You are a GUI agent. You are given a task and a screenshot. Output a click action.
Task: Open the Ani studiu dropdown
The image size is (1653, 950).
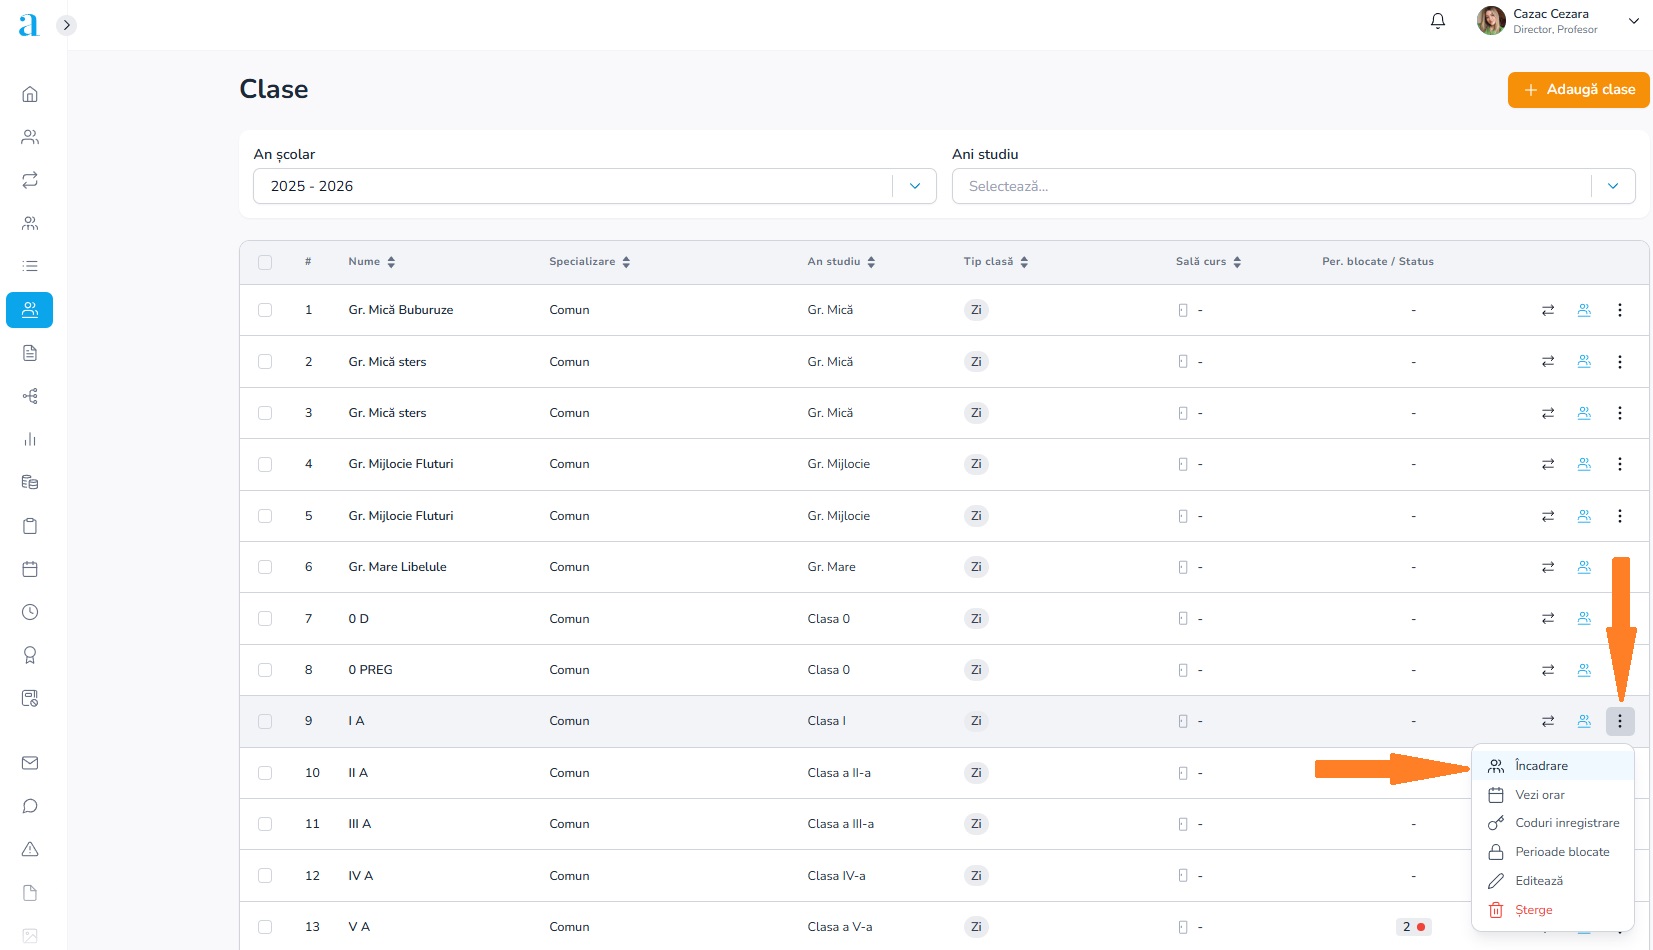[x=1292, y=186]
